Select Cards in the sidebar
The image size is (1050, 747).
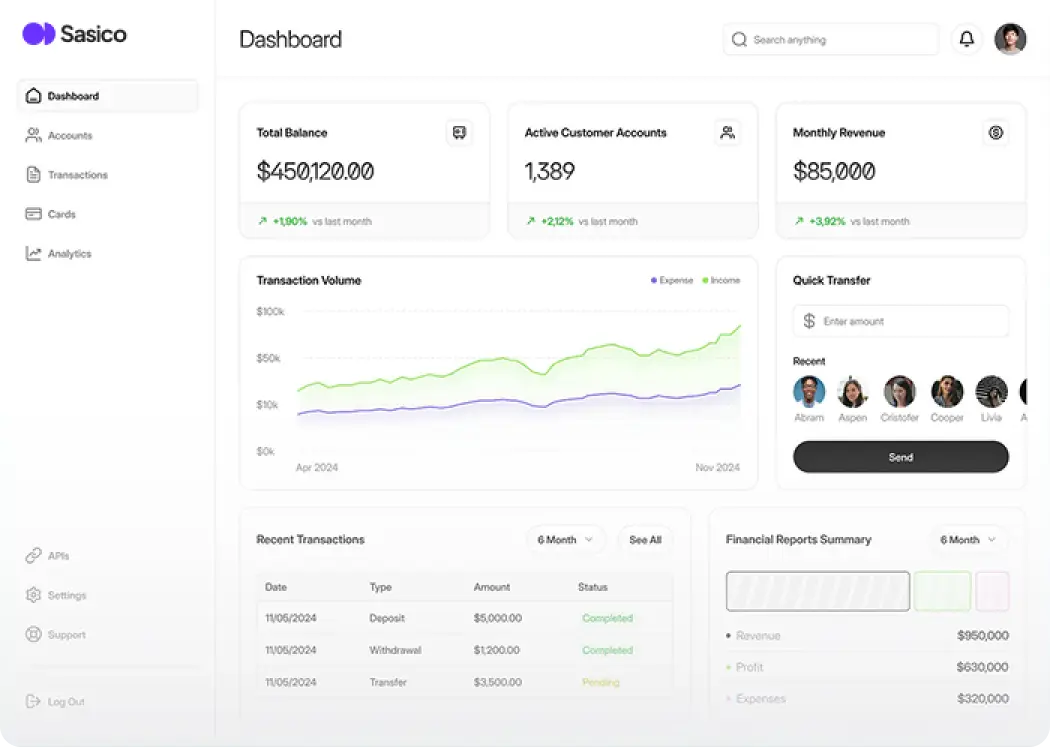coord(61,214)
